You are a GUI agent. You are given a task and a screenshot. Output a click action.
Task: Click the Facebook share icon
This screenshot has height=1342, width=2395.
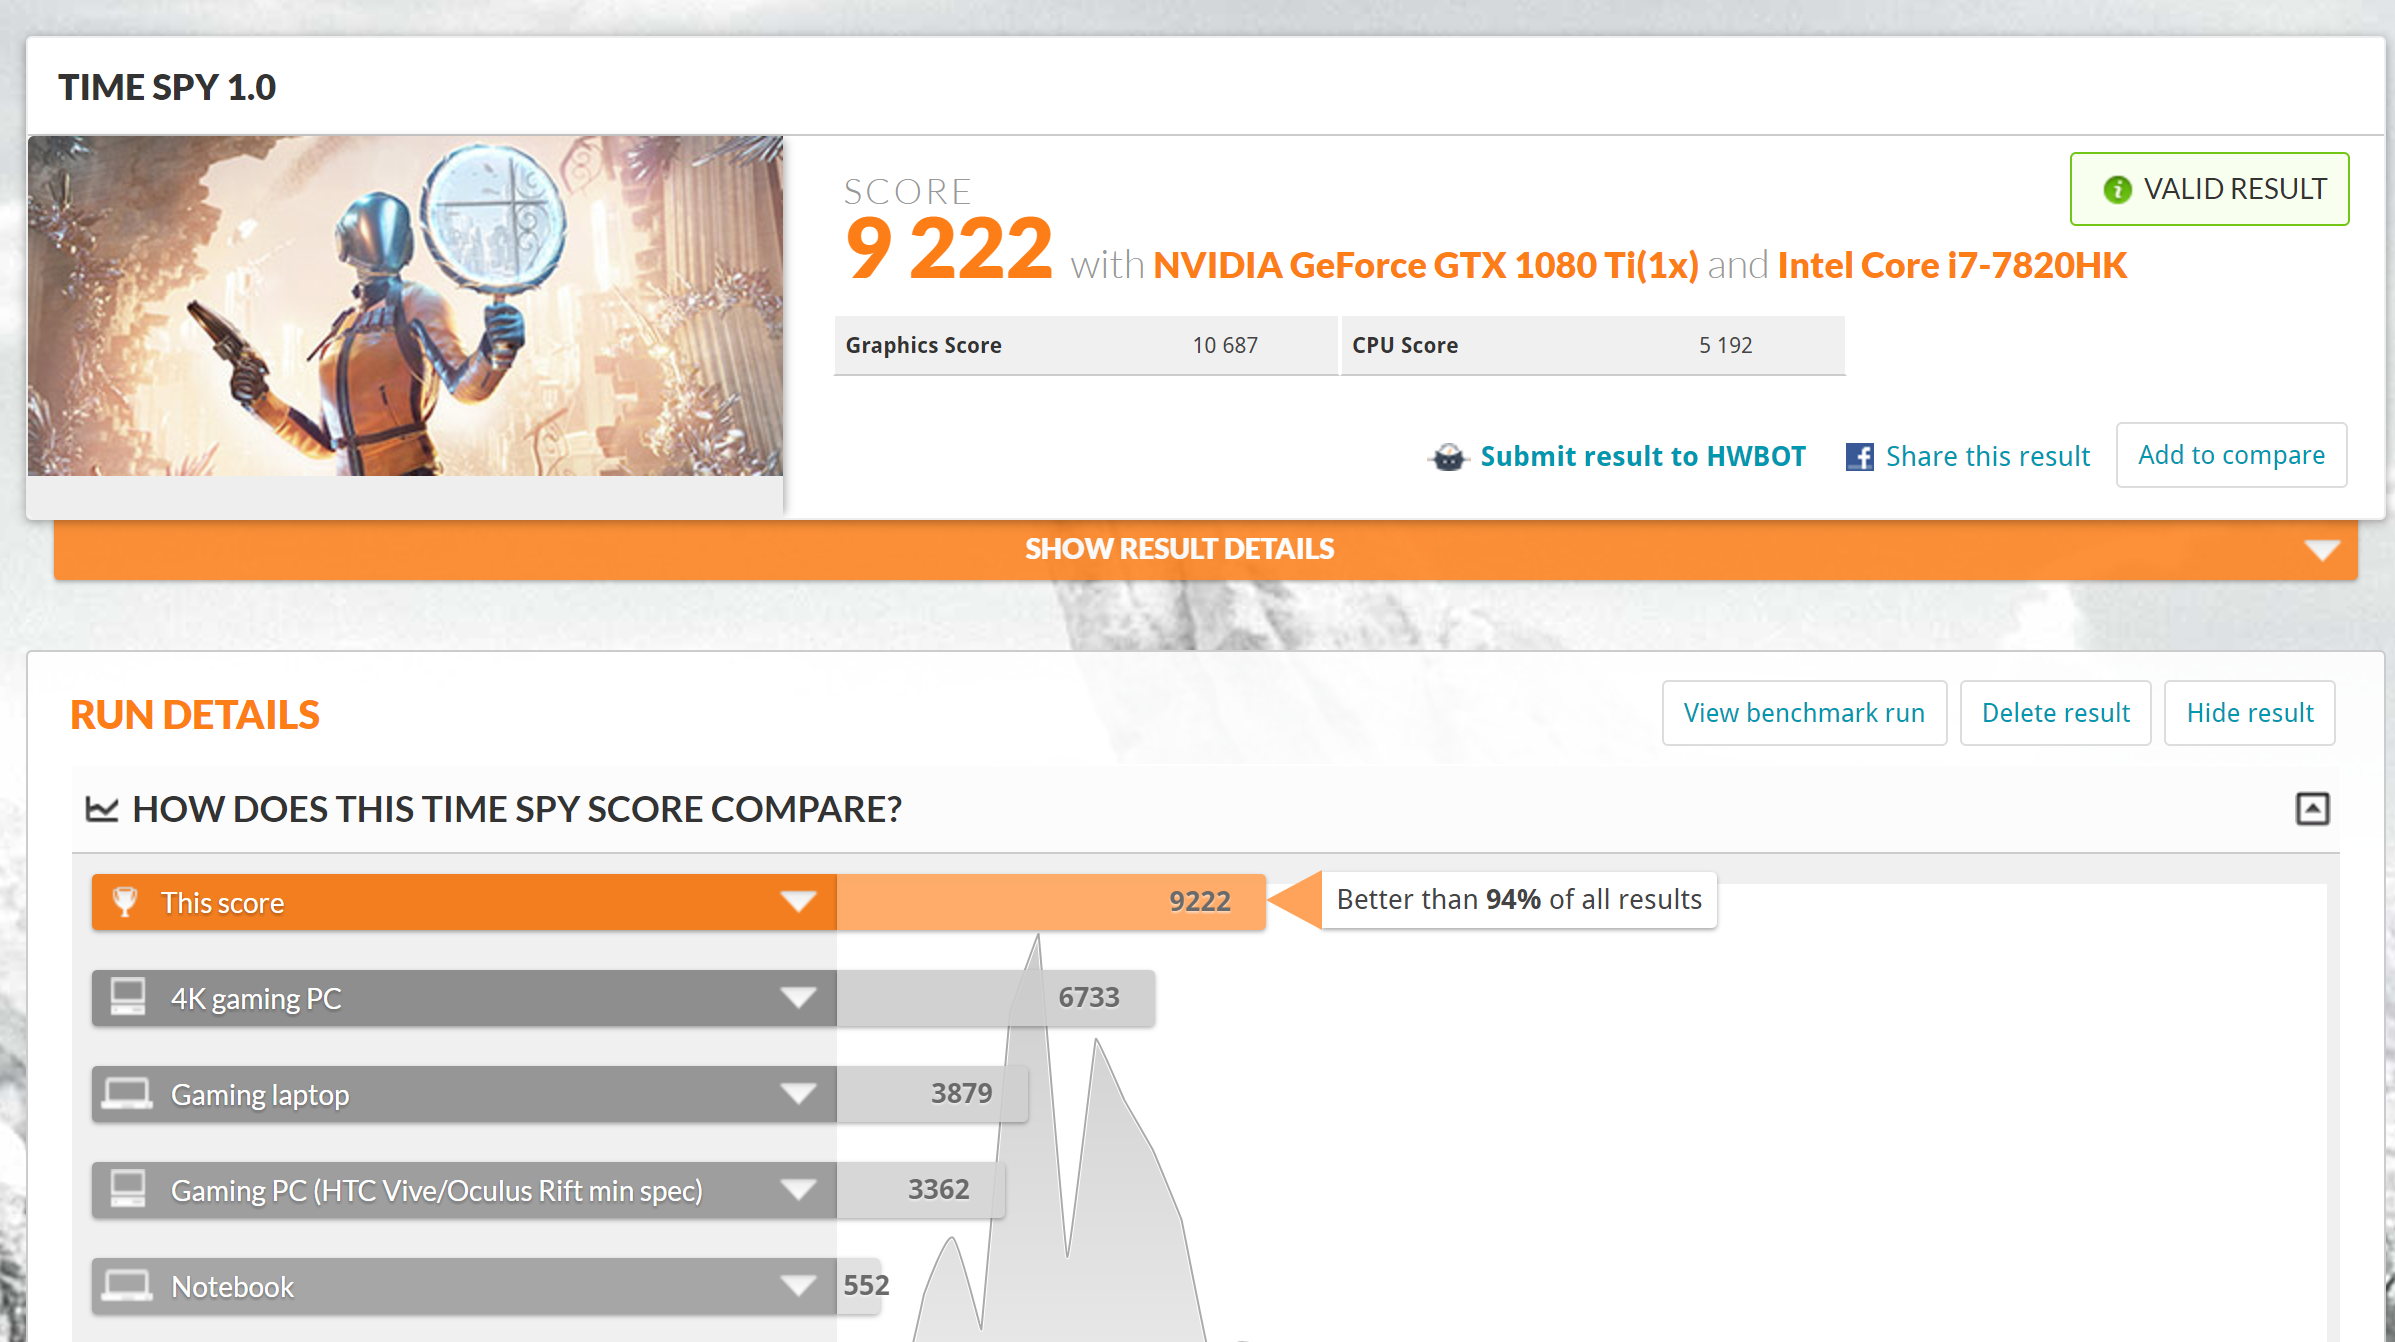[x=1859, y=457]
